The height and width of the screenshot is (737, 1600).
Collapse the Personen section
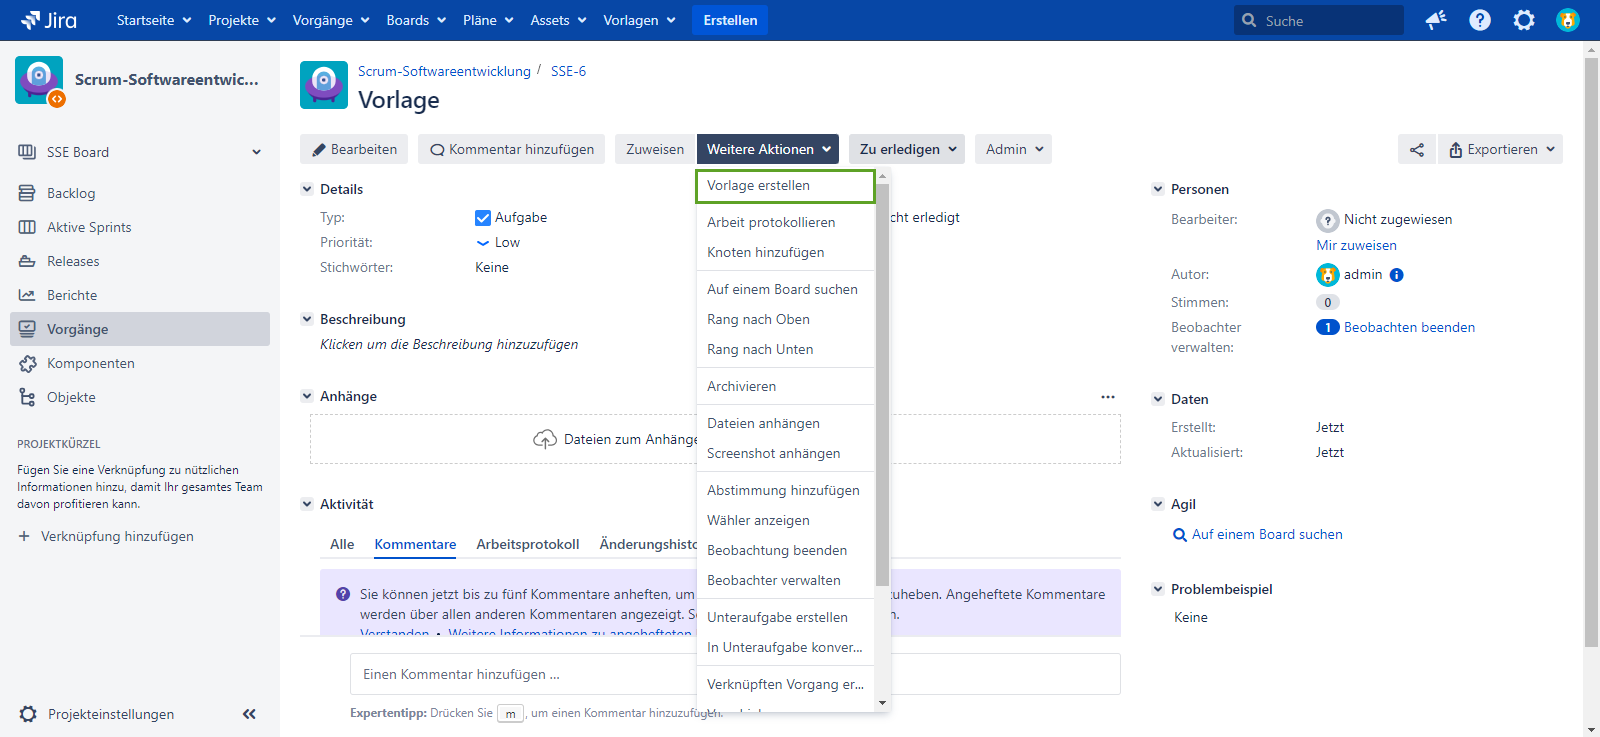pos(1158,189)
